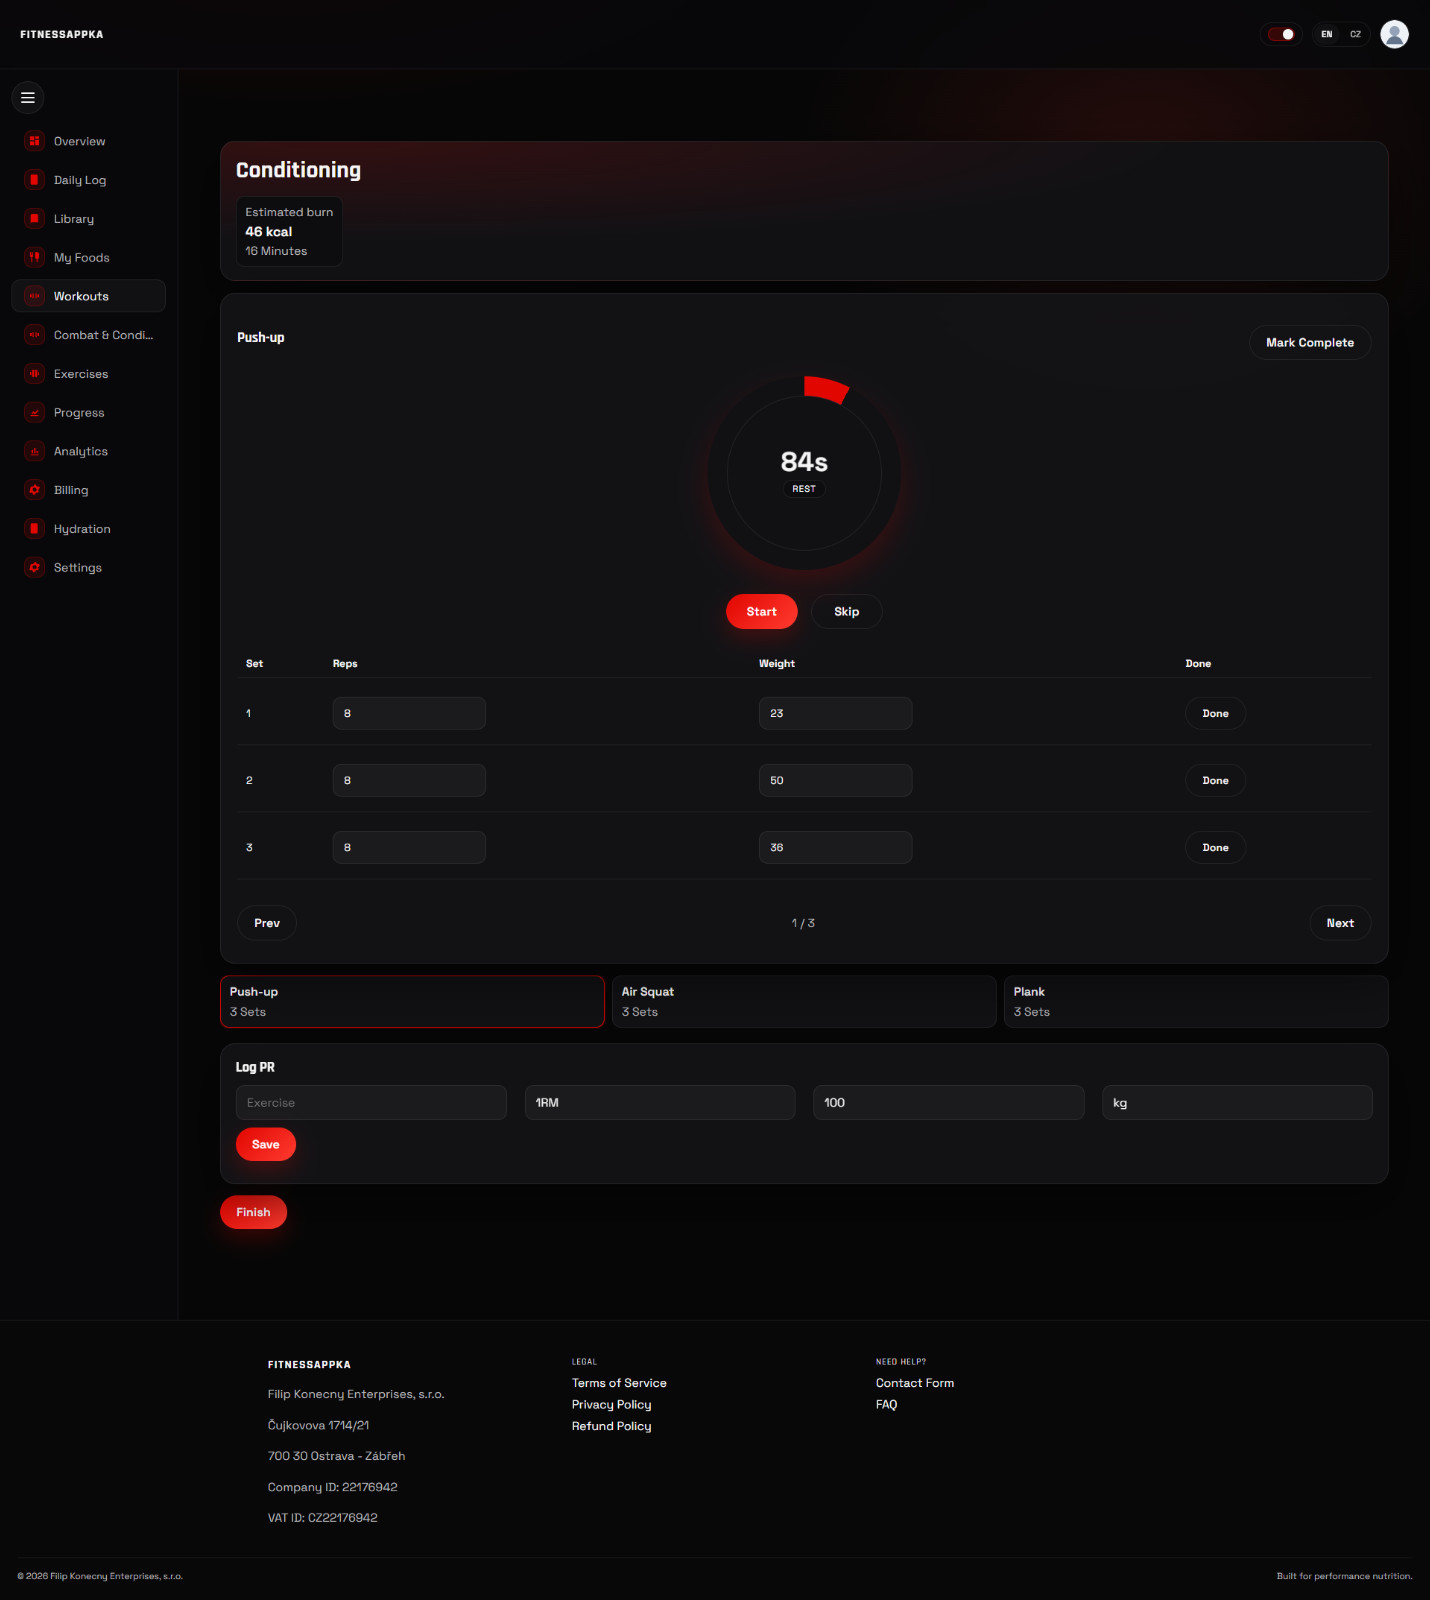
Task: Open Library in the sidebar
Action: point(88,219)
